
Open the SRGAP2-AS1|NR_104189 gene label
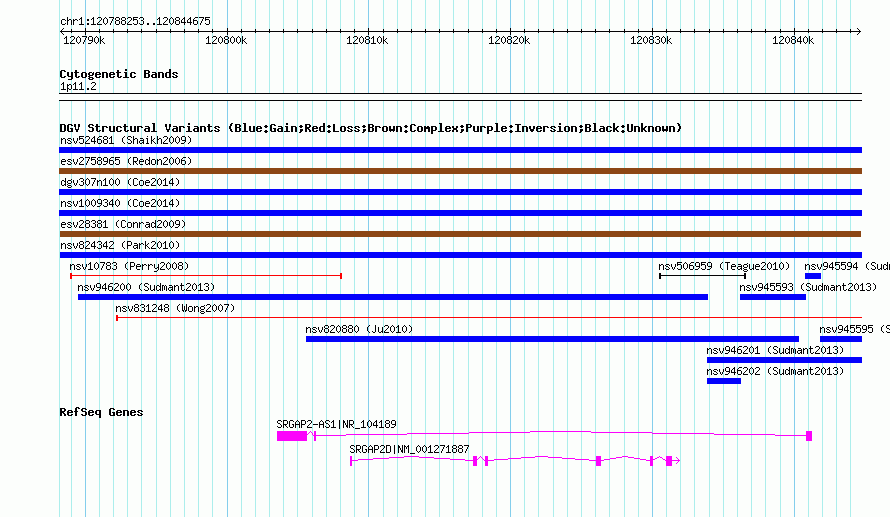336,424
